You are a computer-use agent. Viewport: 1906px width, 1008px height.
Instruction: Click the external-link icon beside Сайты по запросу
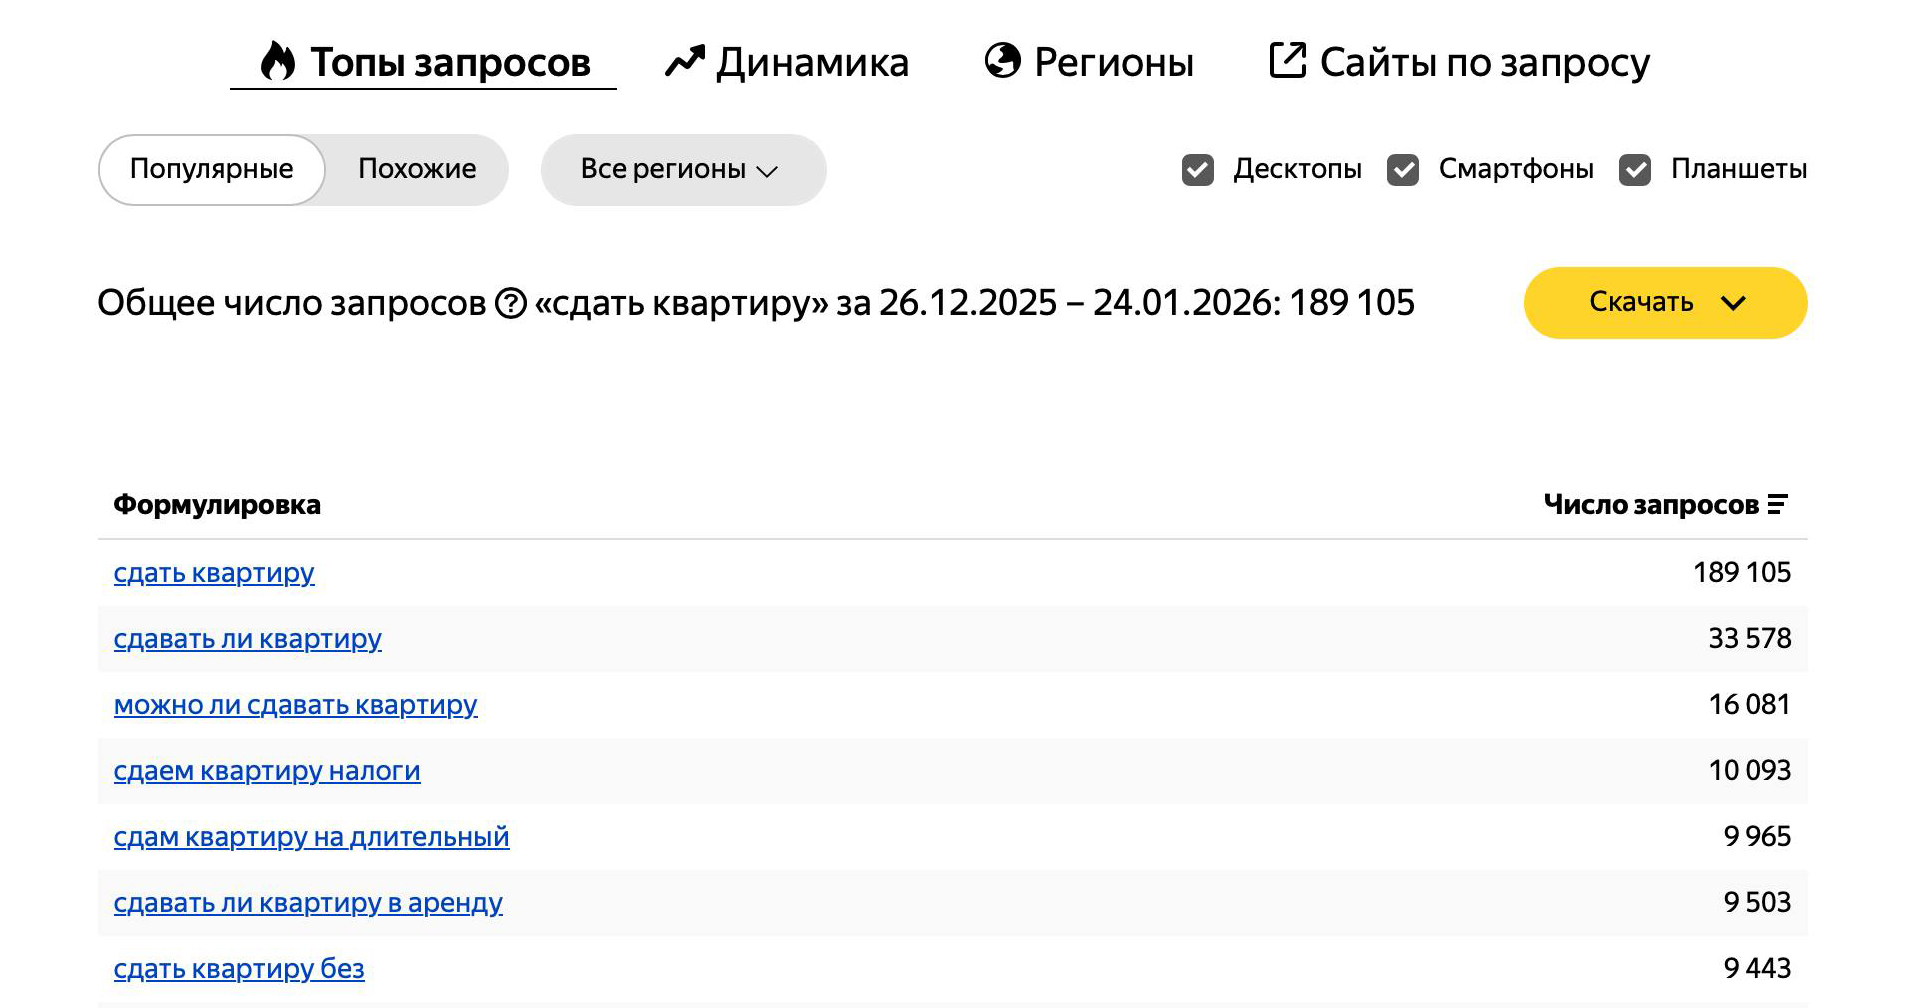1288,60
